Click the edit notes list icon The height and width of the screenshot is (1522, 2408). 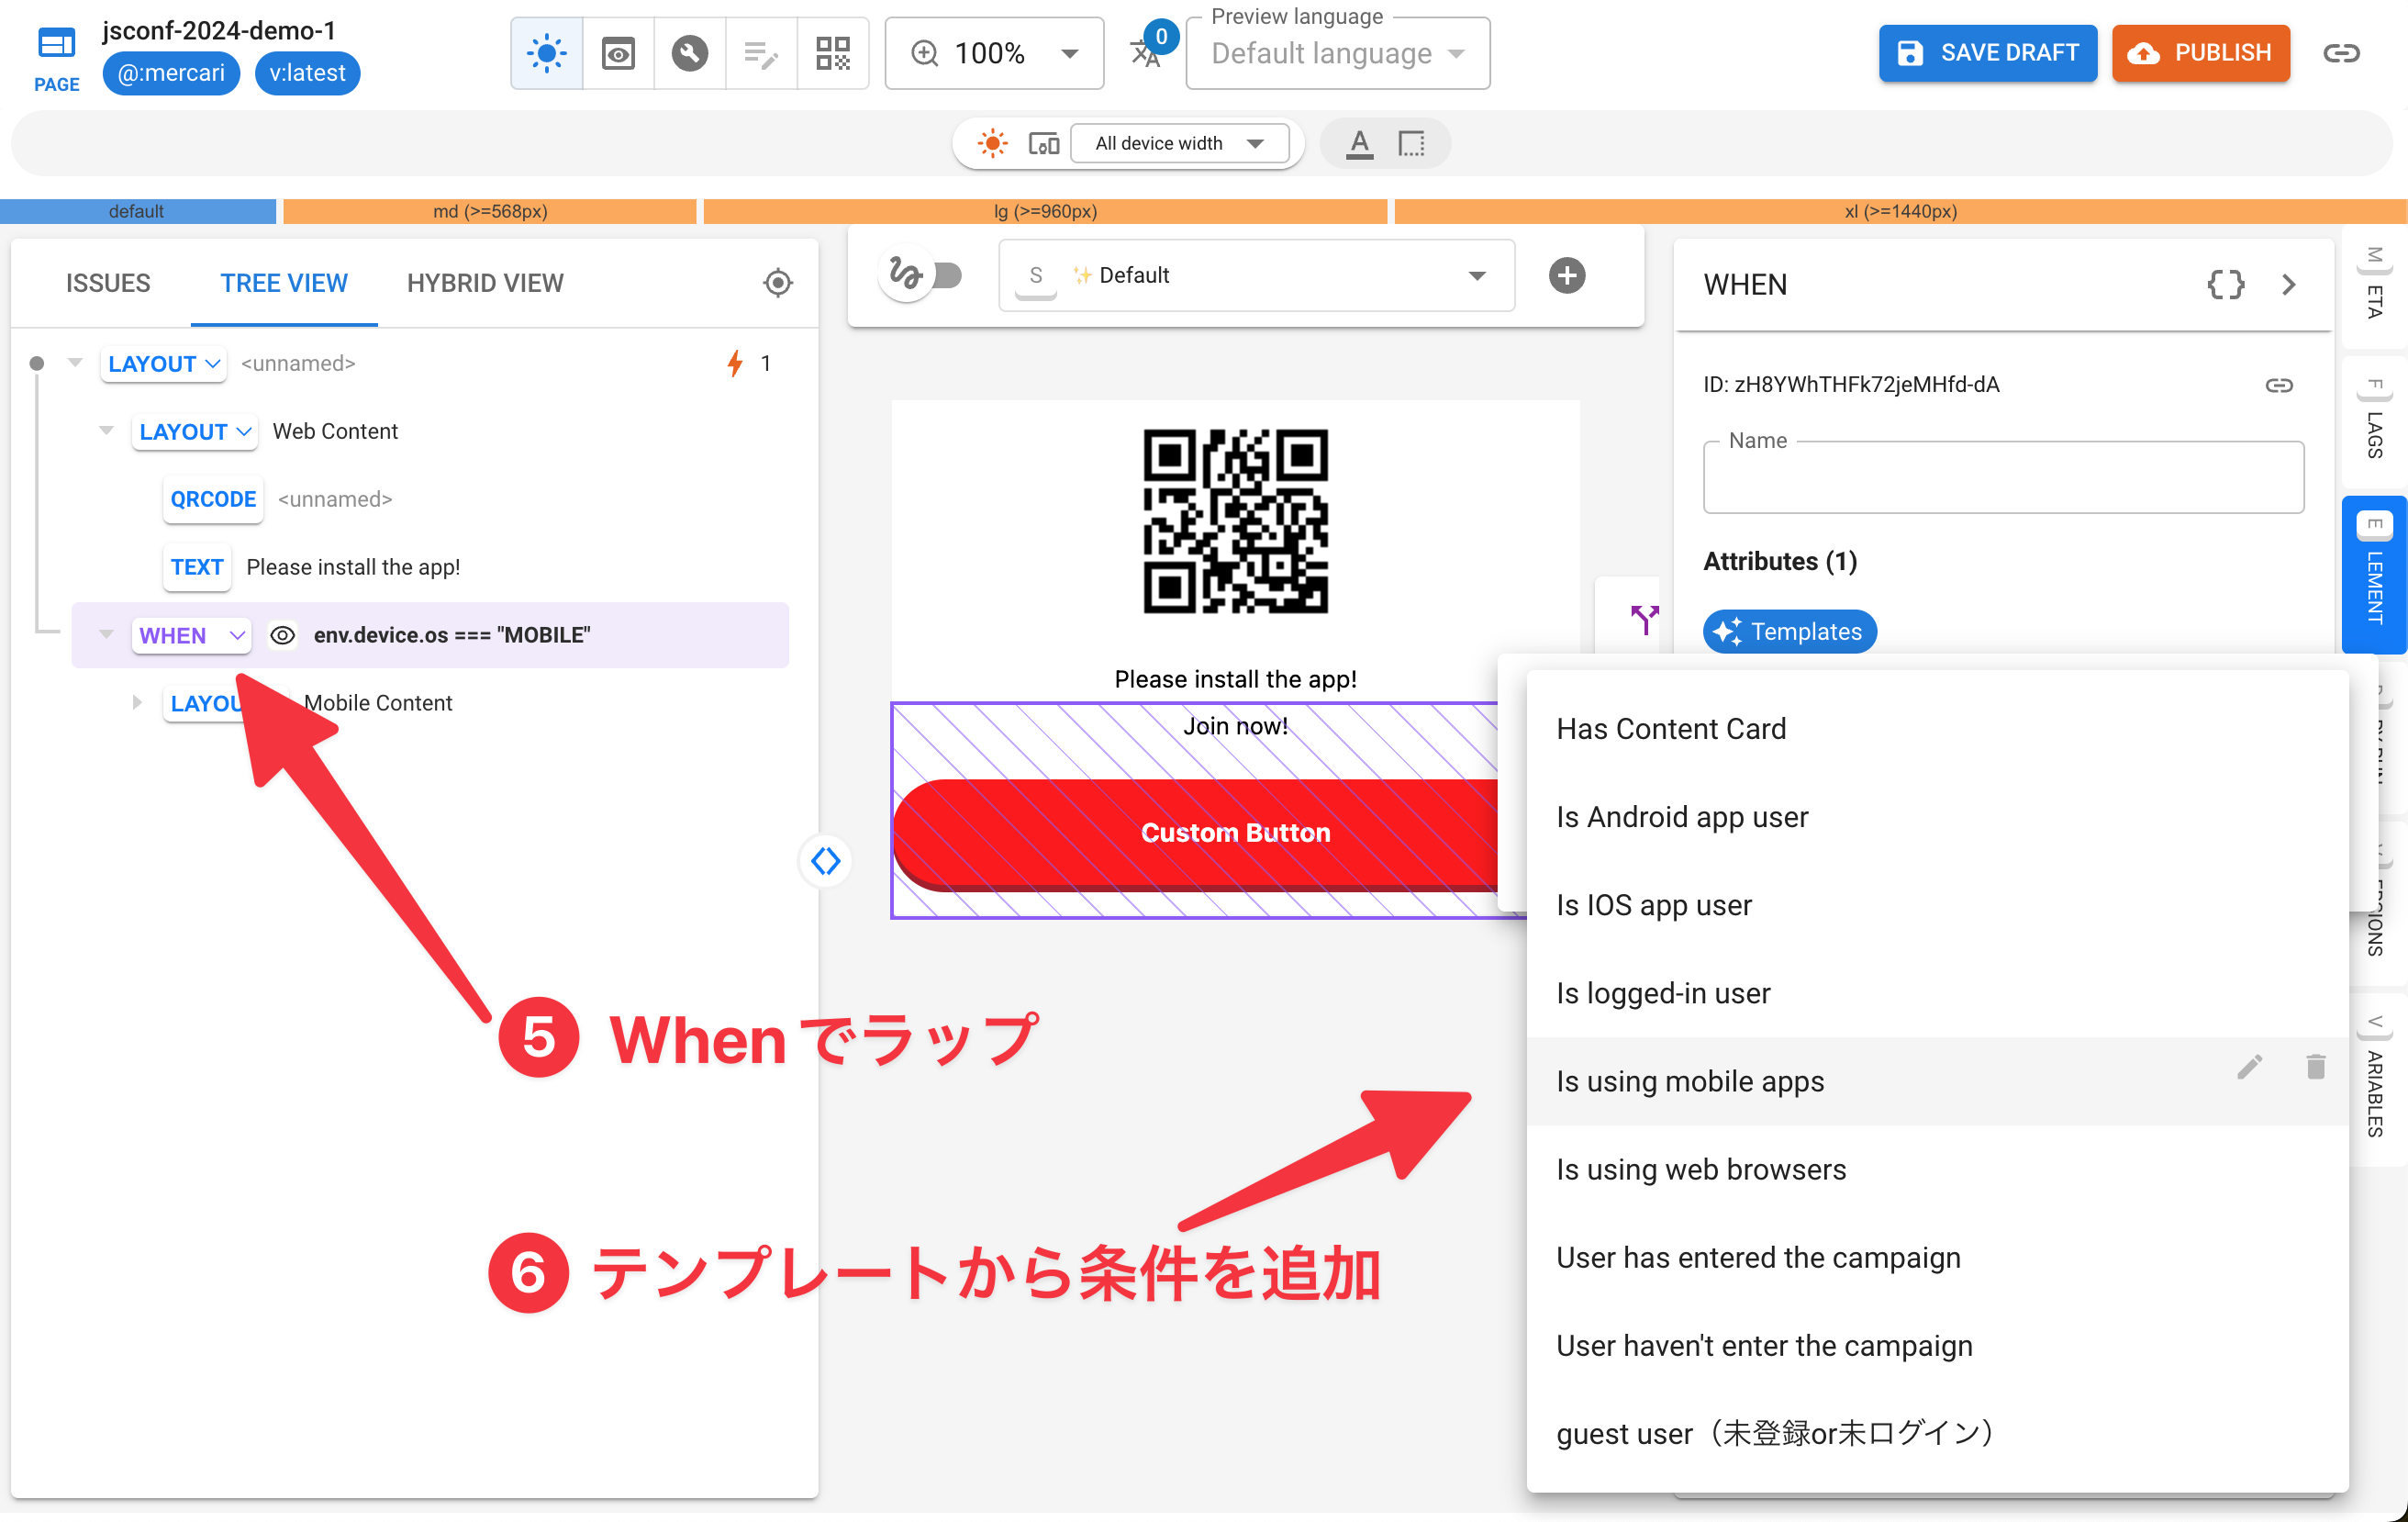(x=761, y=53)
